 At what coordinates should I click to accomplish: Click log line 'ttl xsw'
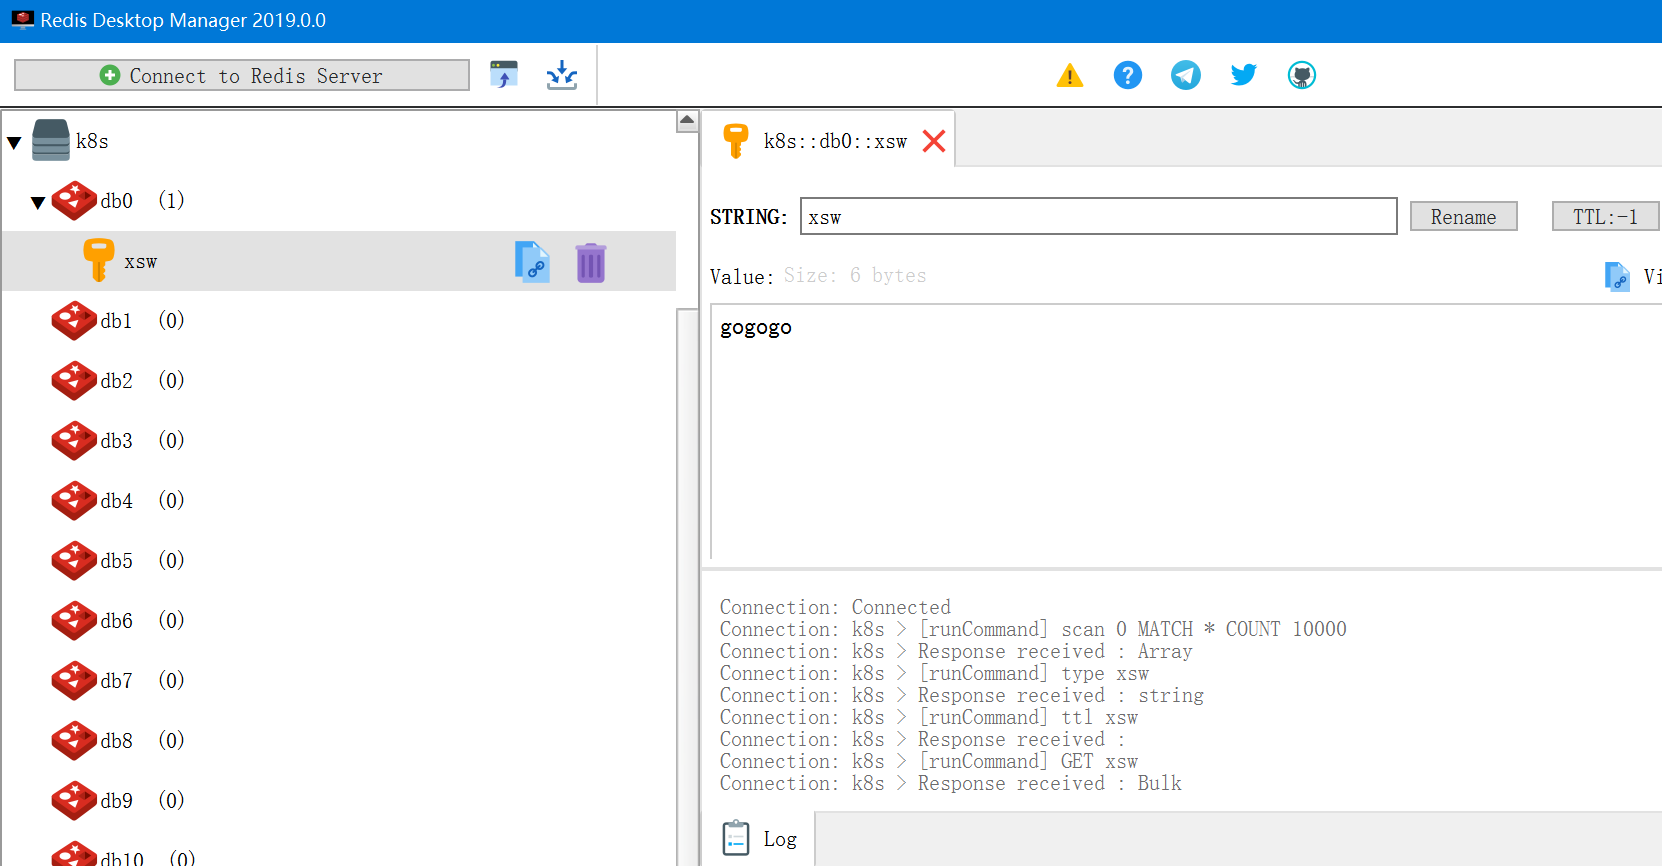coord(929,717)
